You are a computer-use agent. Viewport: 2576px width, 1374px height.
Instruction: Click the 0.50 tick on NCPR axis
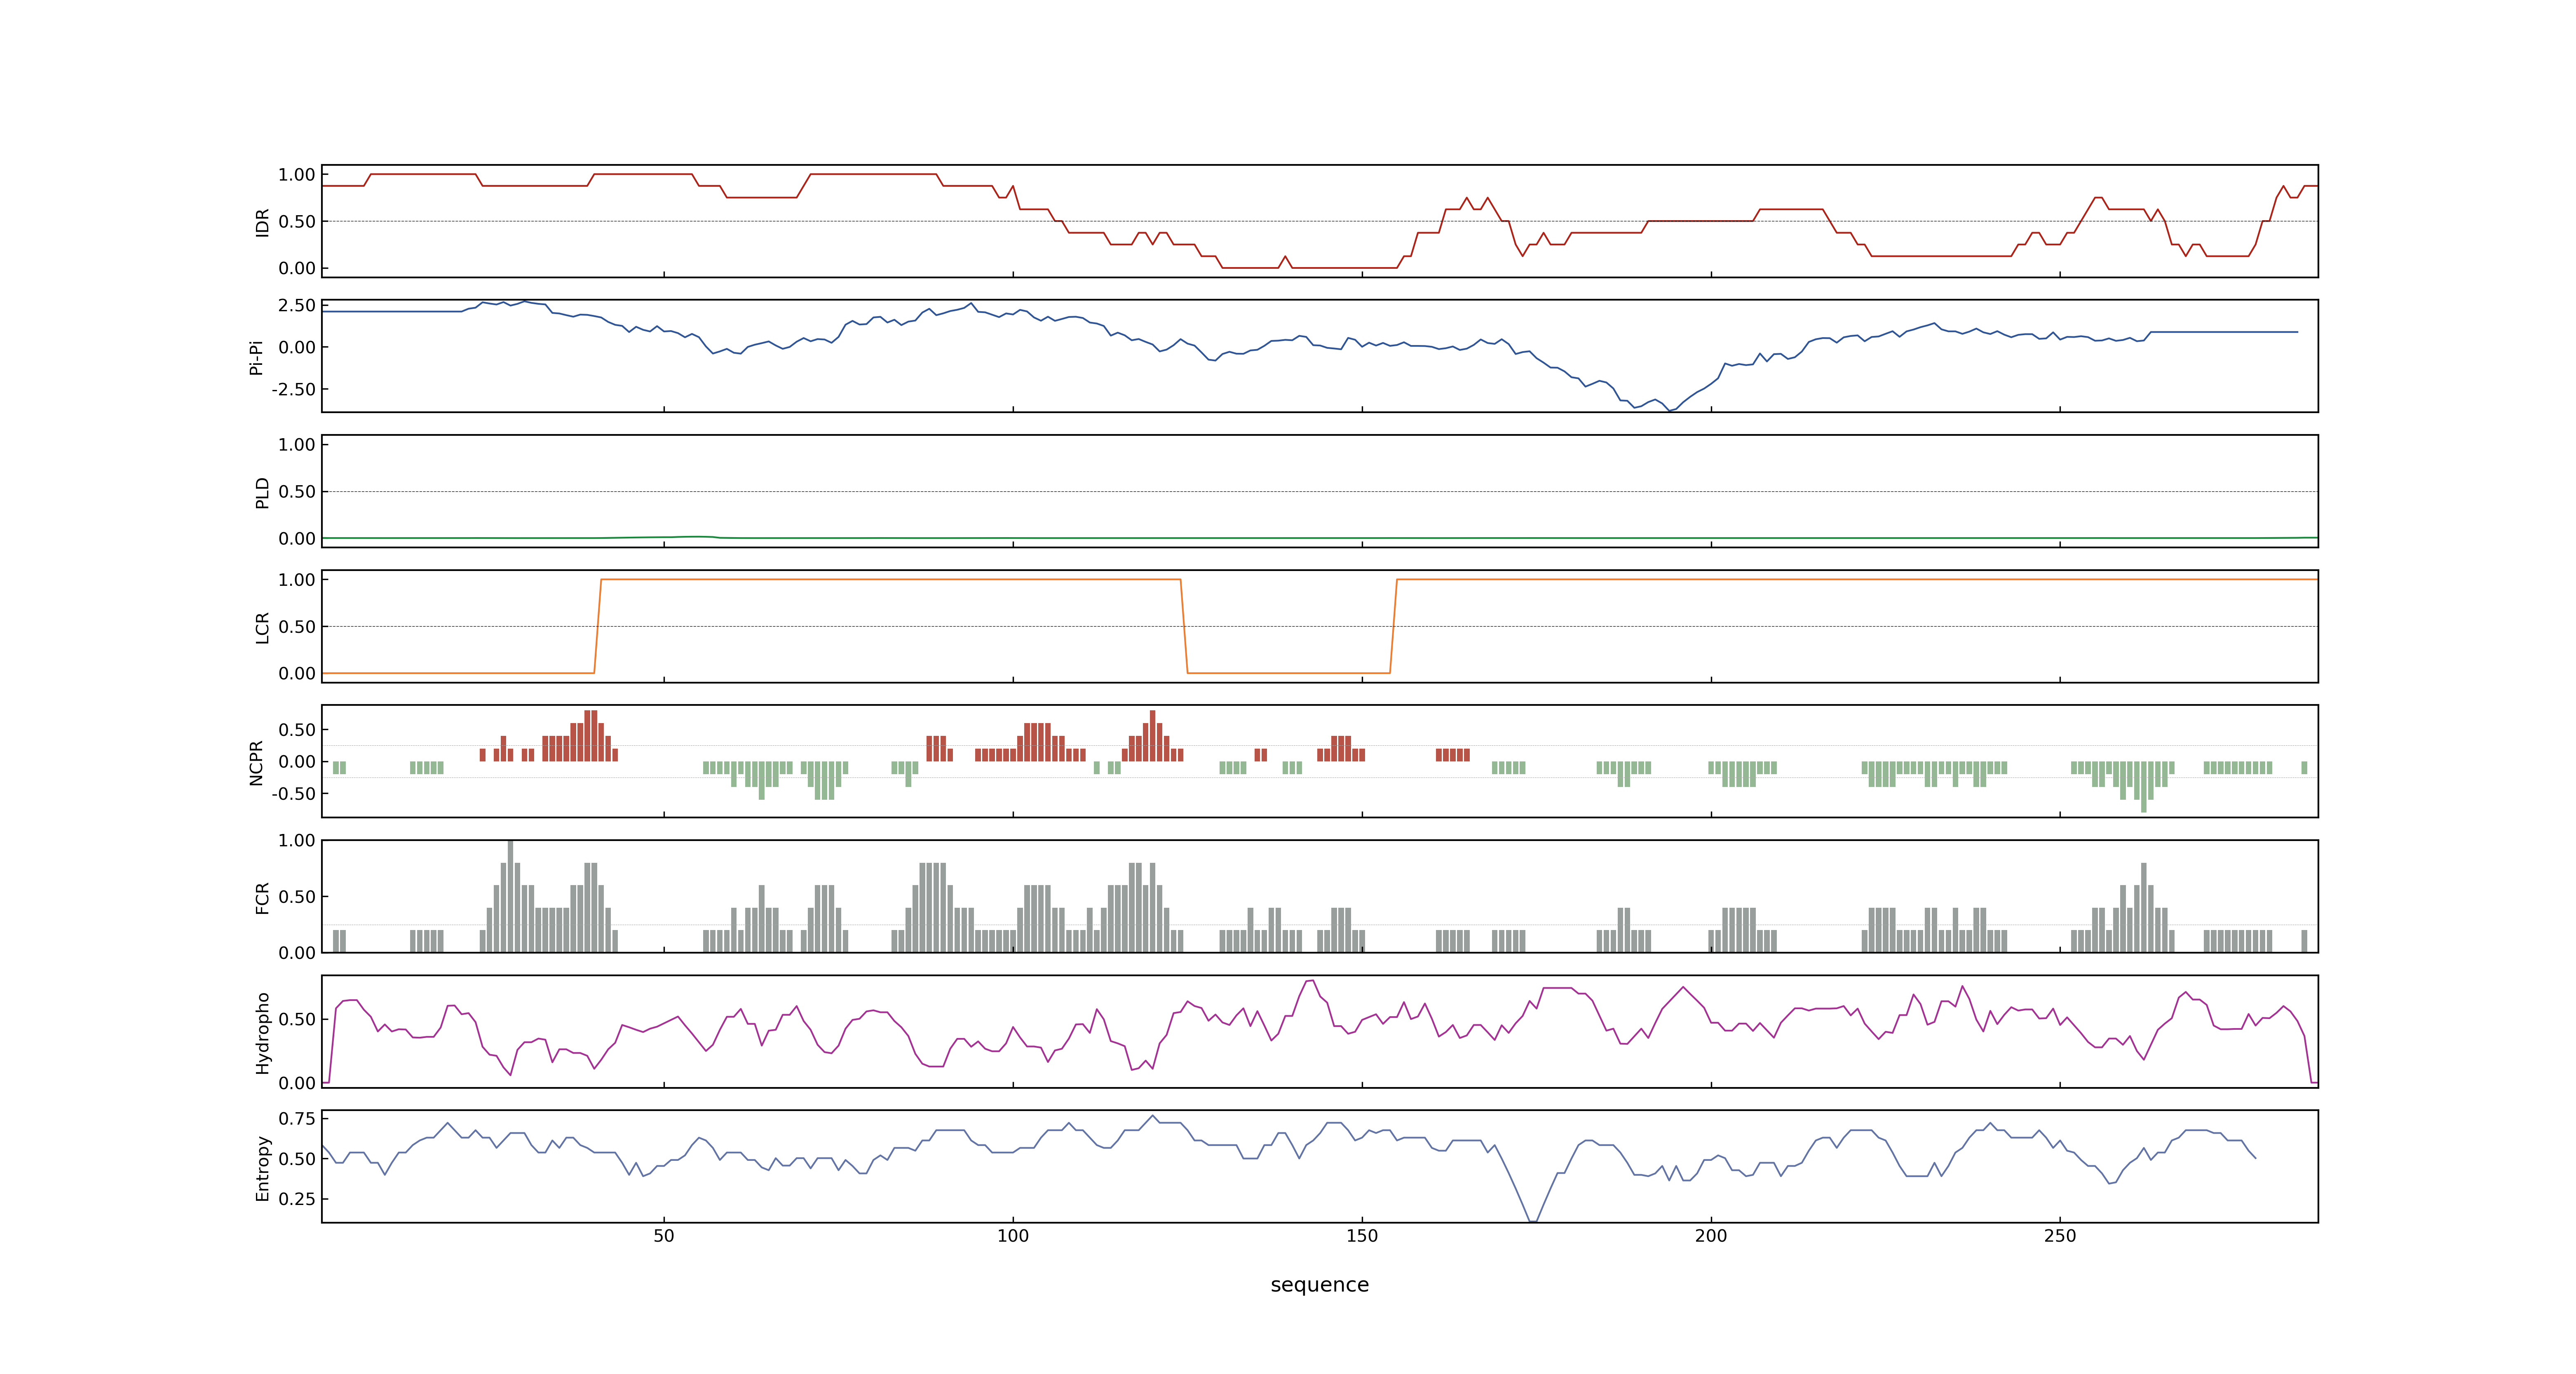(x=297, y=730)
